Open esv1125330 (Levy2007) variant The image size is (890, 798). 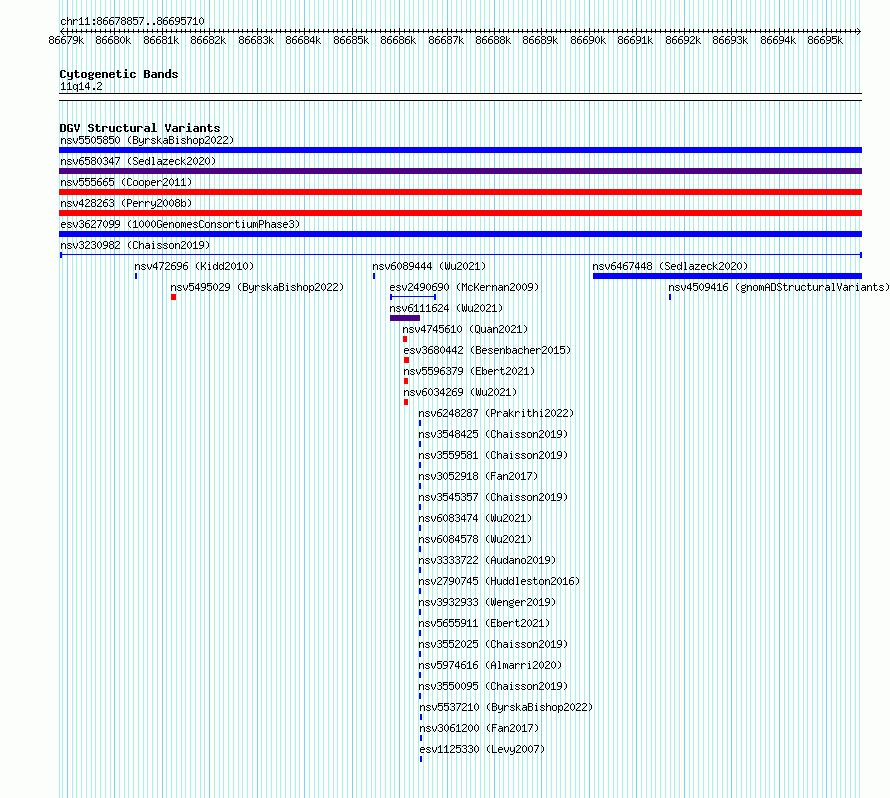coord(482,749)
